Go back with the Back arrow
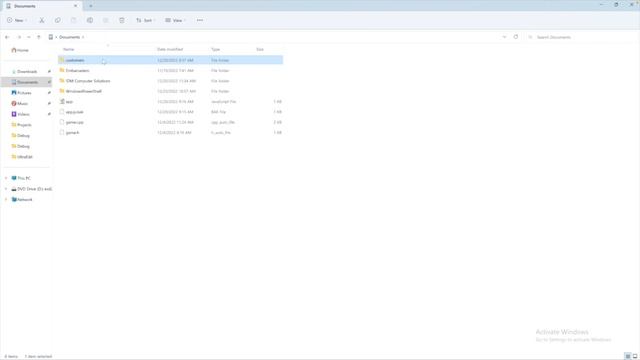Screen dimensions: 640x360 pyautogui.click(x=7, y=37)
